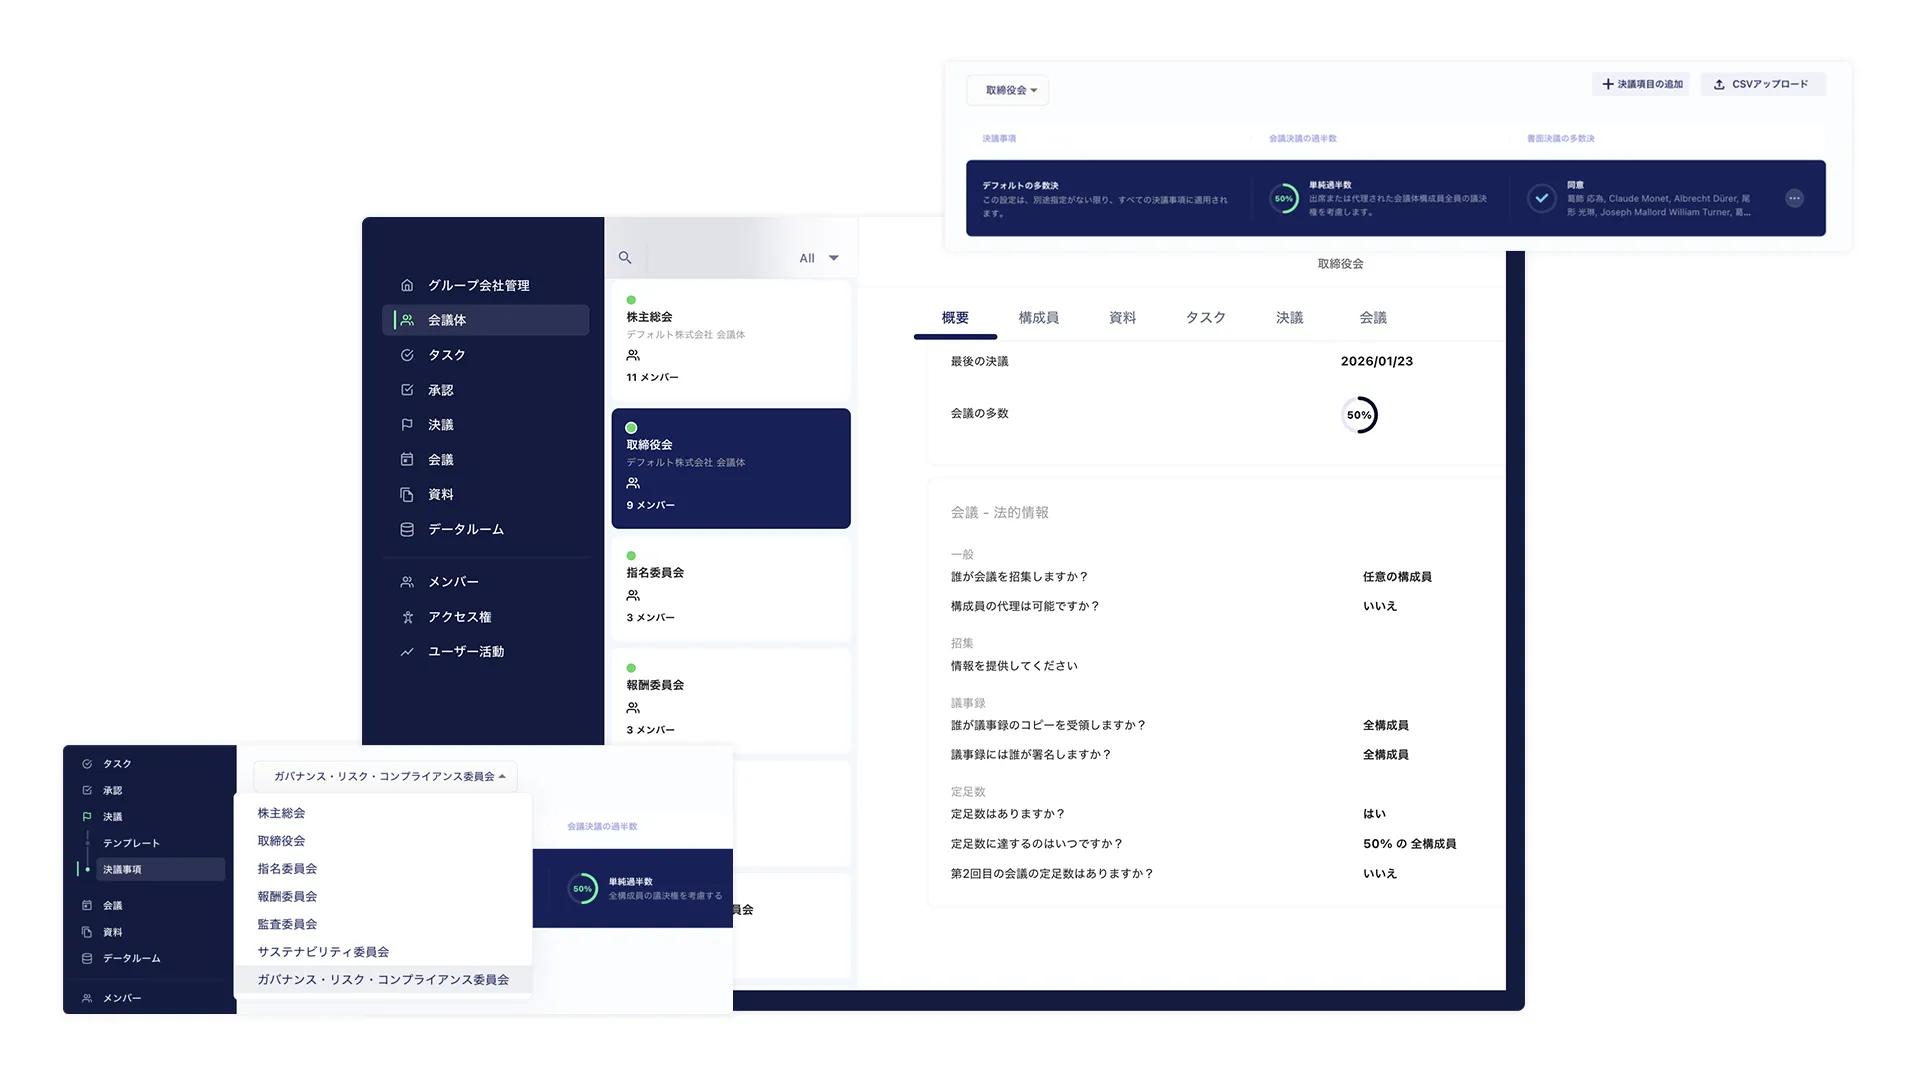Click the 同意 checkmark circle icon
The width and height of the screenshot is (1920, 1080).
(x=1541, y=199)
